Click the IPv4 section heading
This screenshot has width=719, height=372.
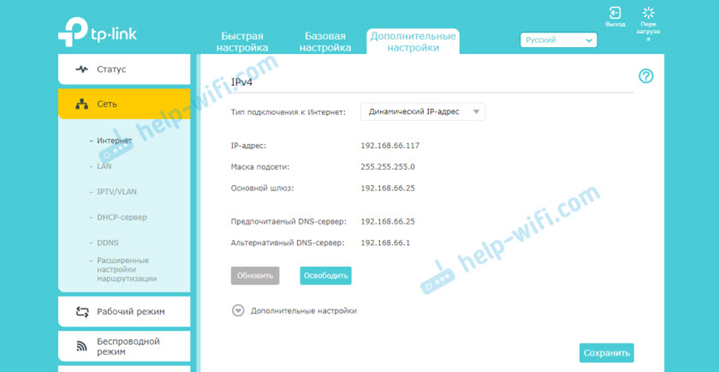(241, 83)
